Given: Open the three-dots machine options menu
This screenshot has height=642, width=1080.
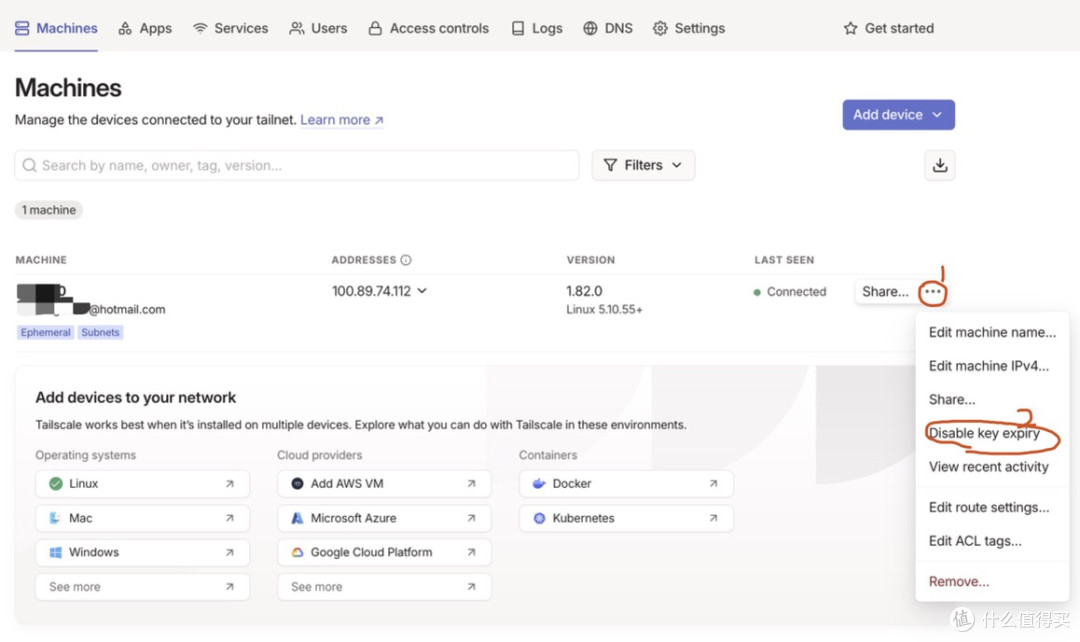Looking at the screenshot, I should (933, 292).
